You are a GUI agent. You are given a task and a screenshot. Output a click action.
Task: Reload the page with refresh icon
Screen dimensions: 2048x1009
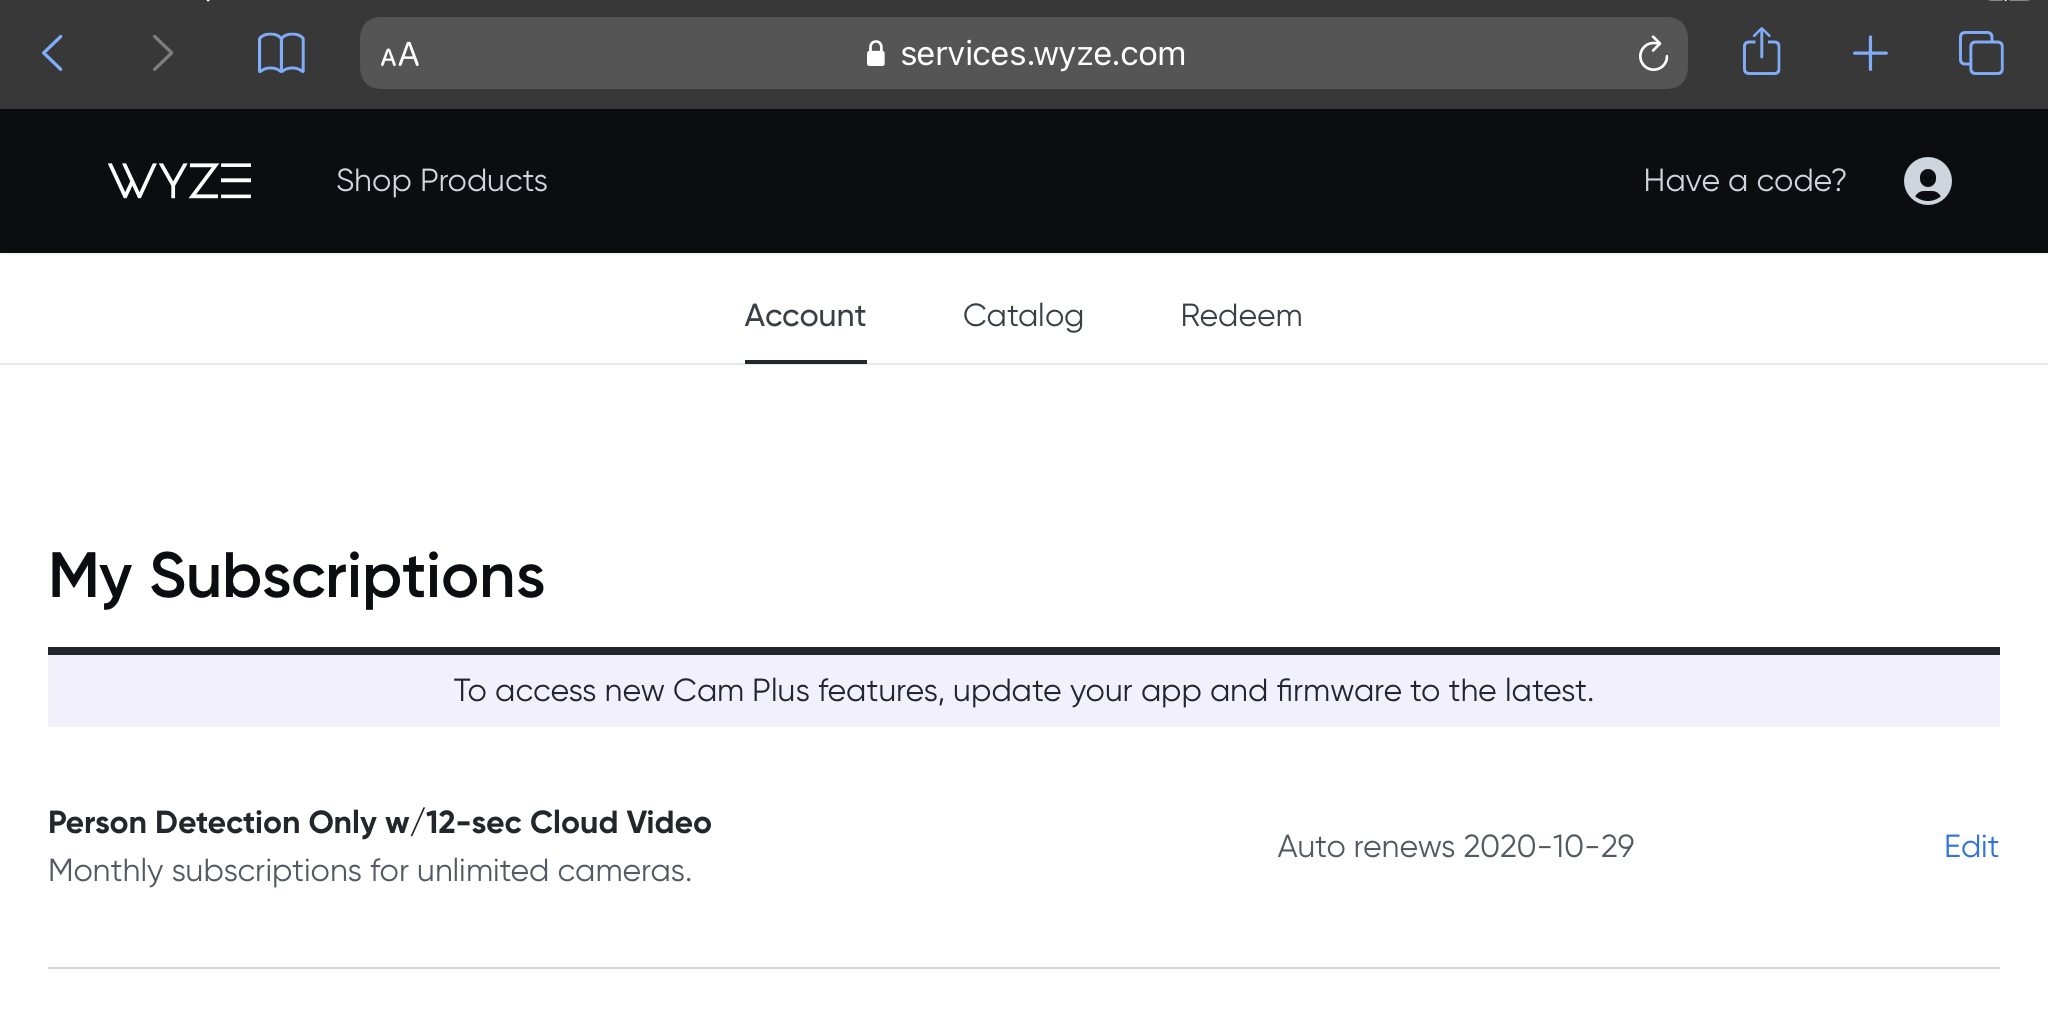(1653, 53)
